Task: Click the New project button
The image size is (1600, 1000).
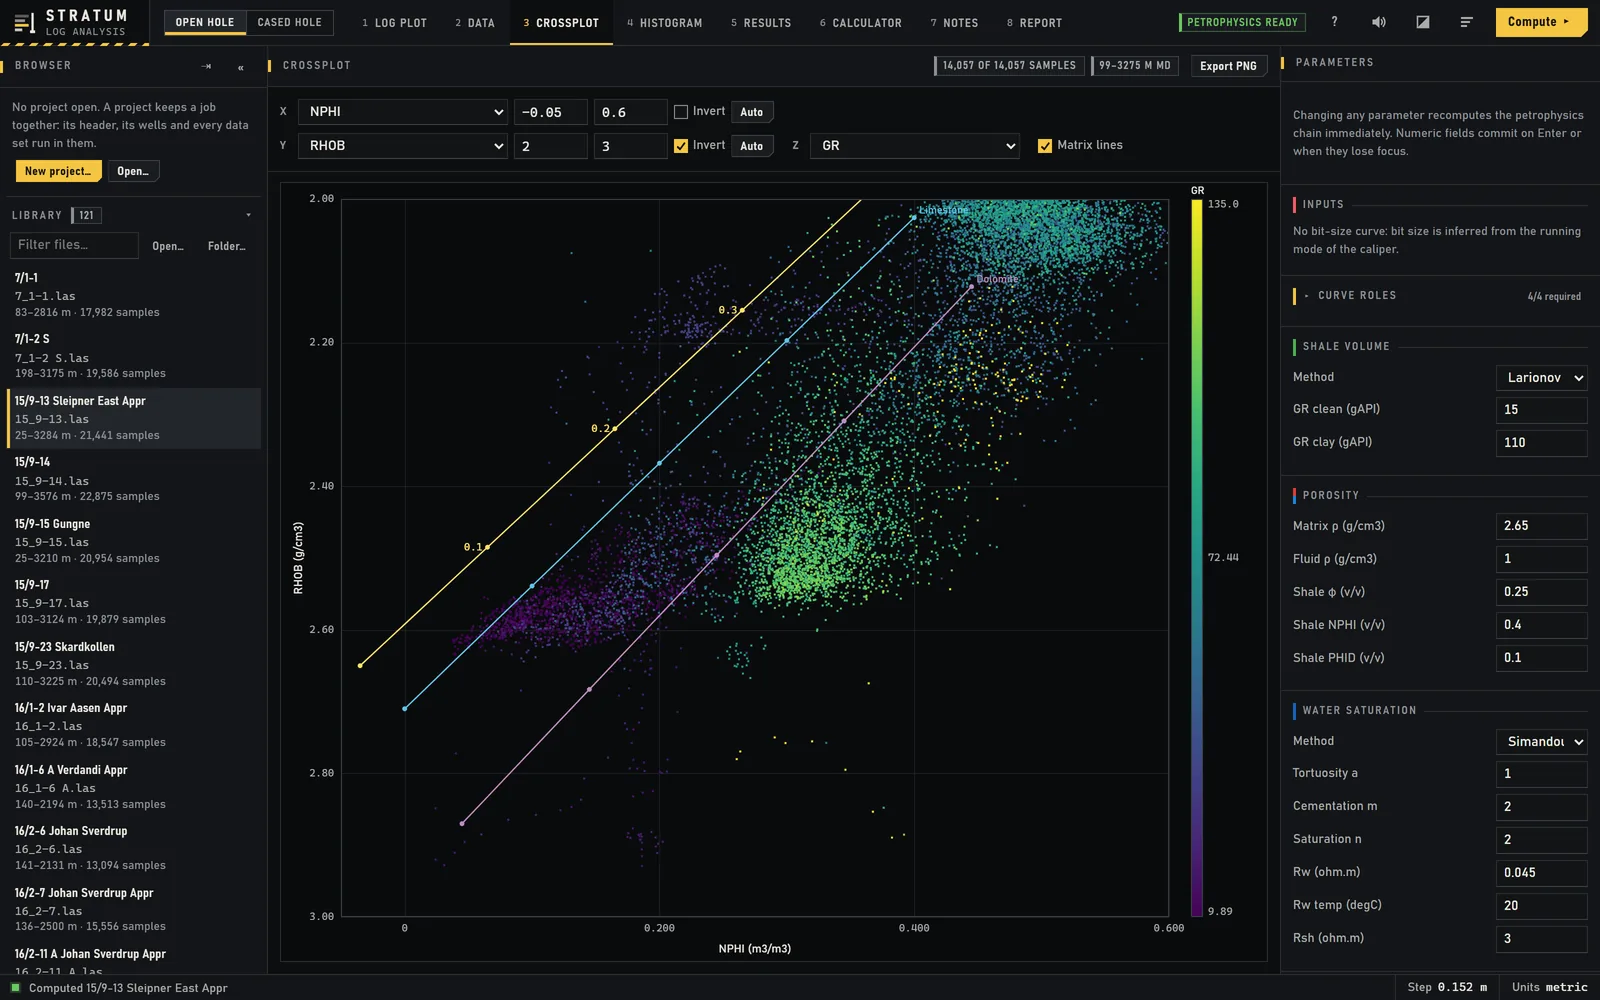Action: point(58,171)
